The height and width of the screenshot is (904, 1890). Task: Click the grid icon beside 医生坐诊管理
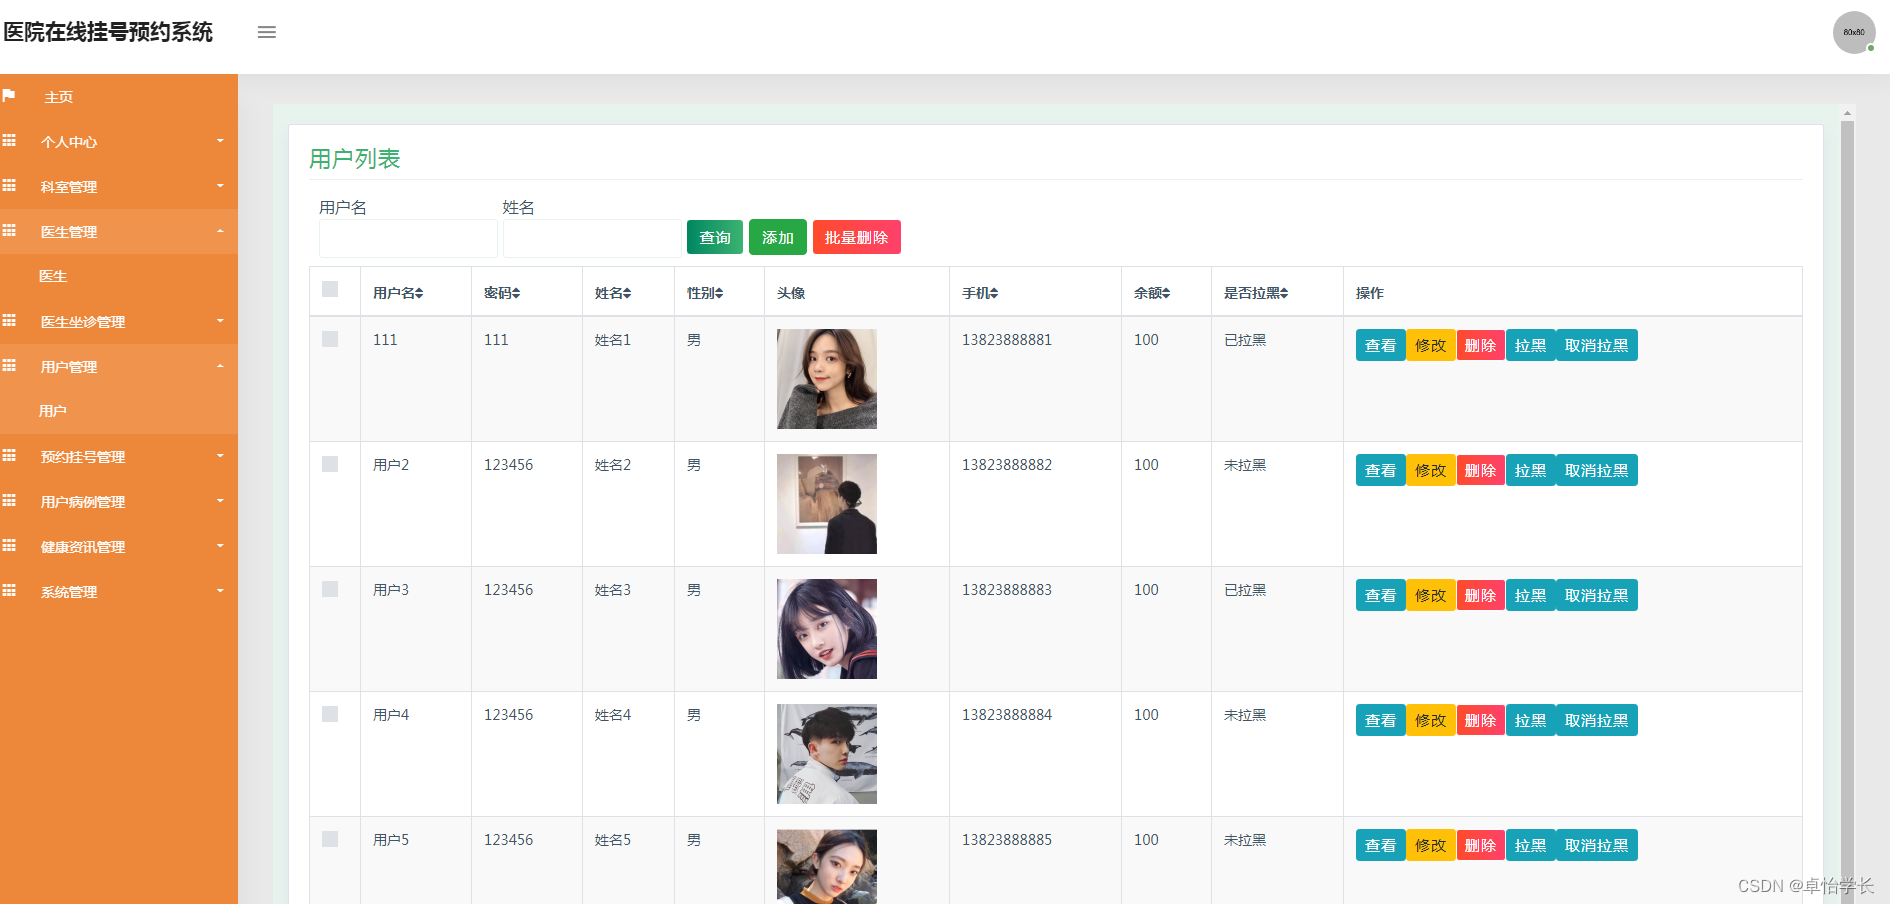9,321
